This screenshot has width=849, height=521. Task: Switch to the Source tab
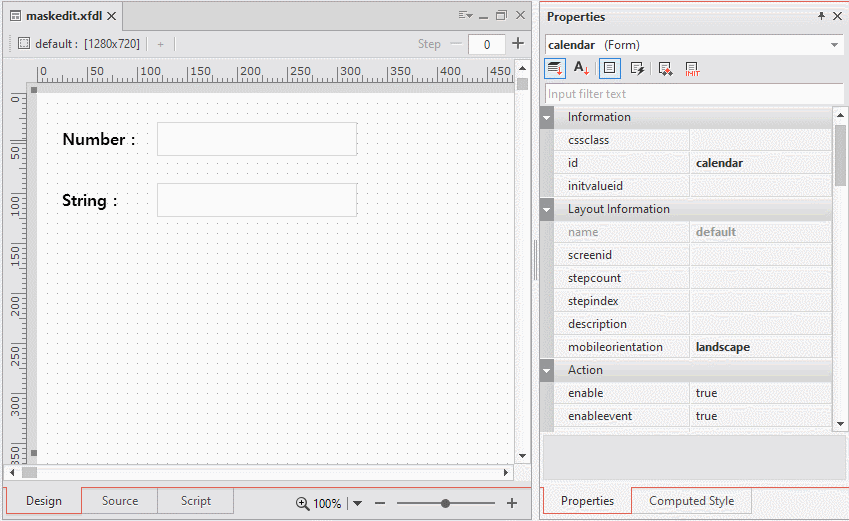pos(120,501)
